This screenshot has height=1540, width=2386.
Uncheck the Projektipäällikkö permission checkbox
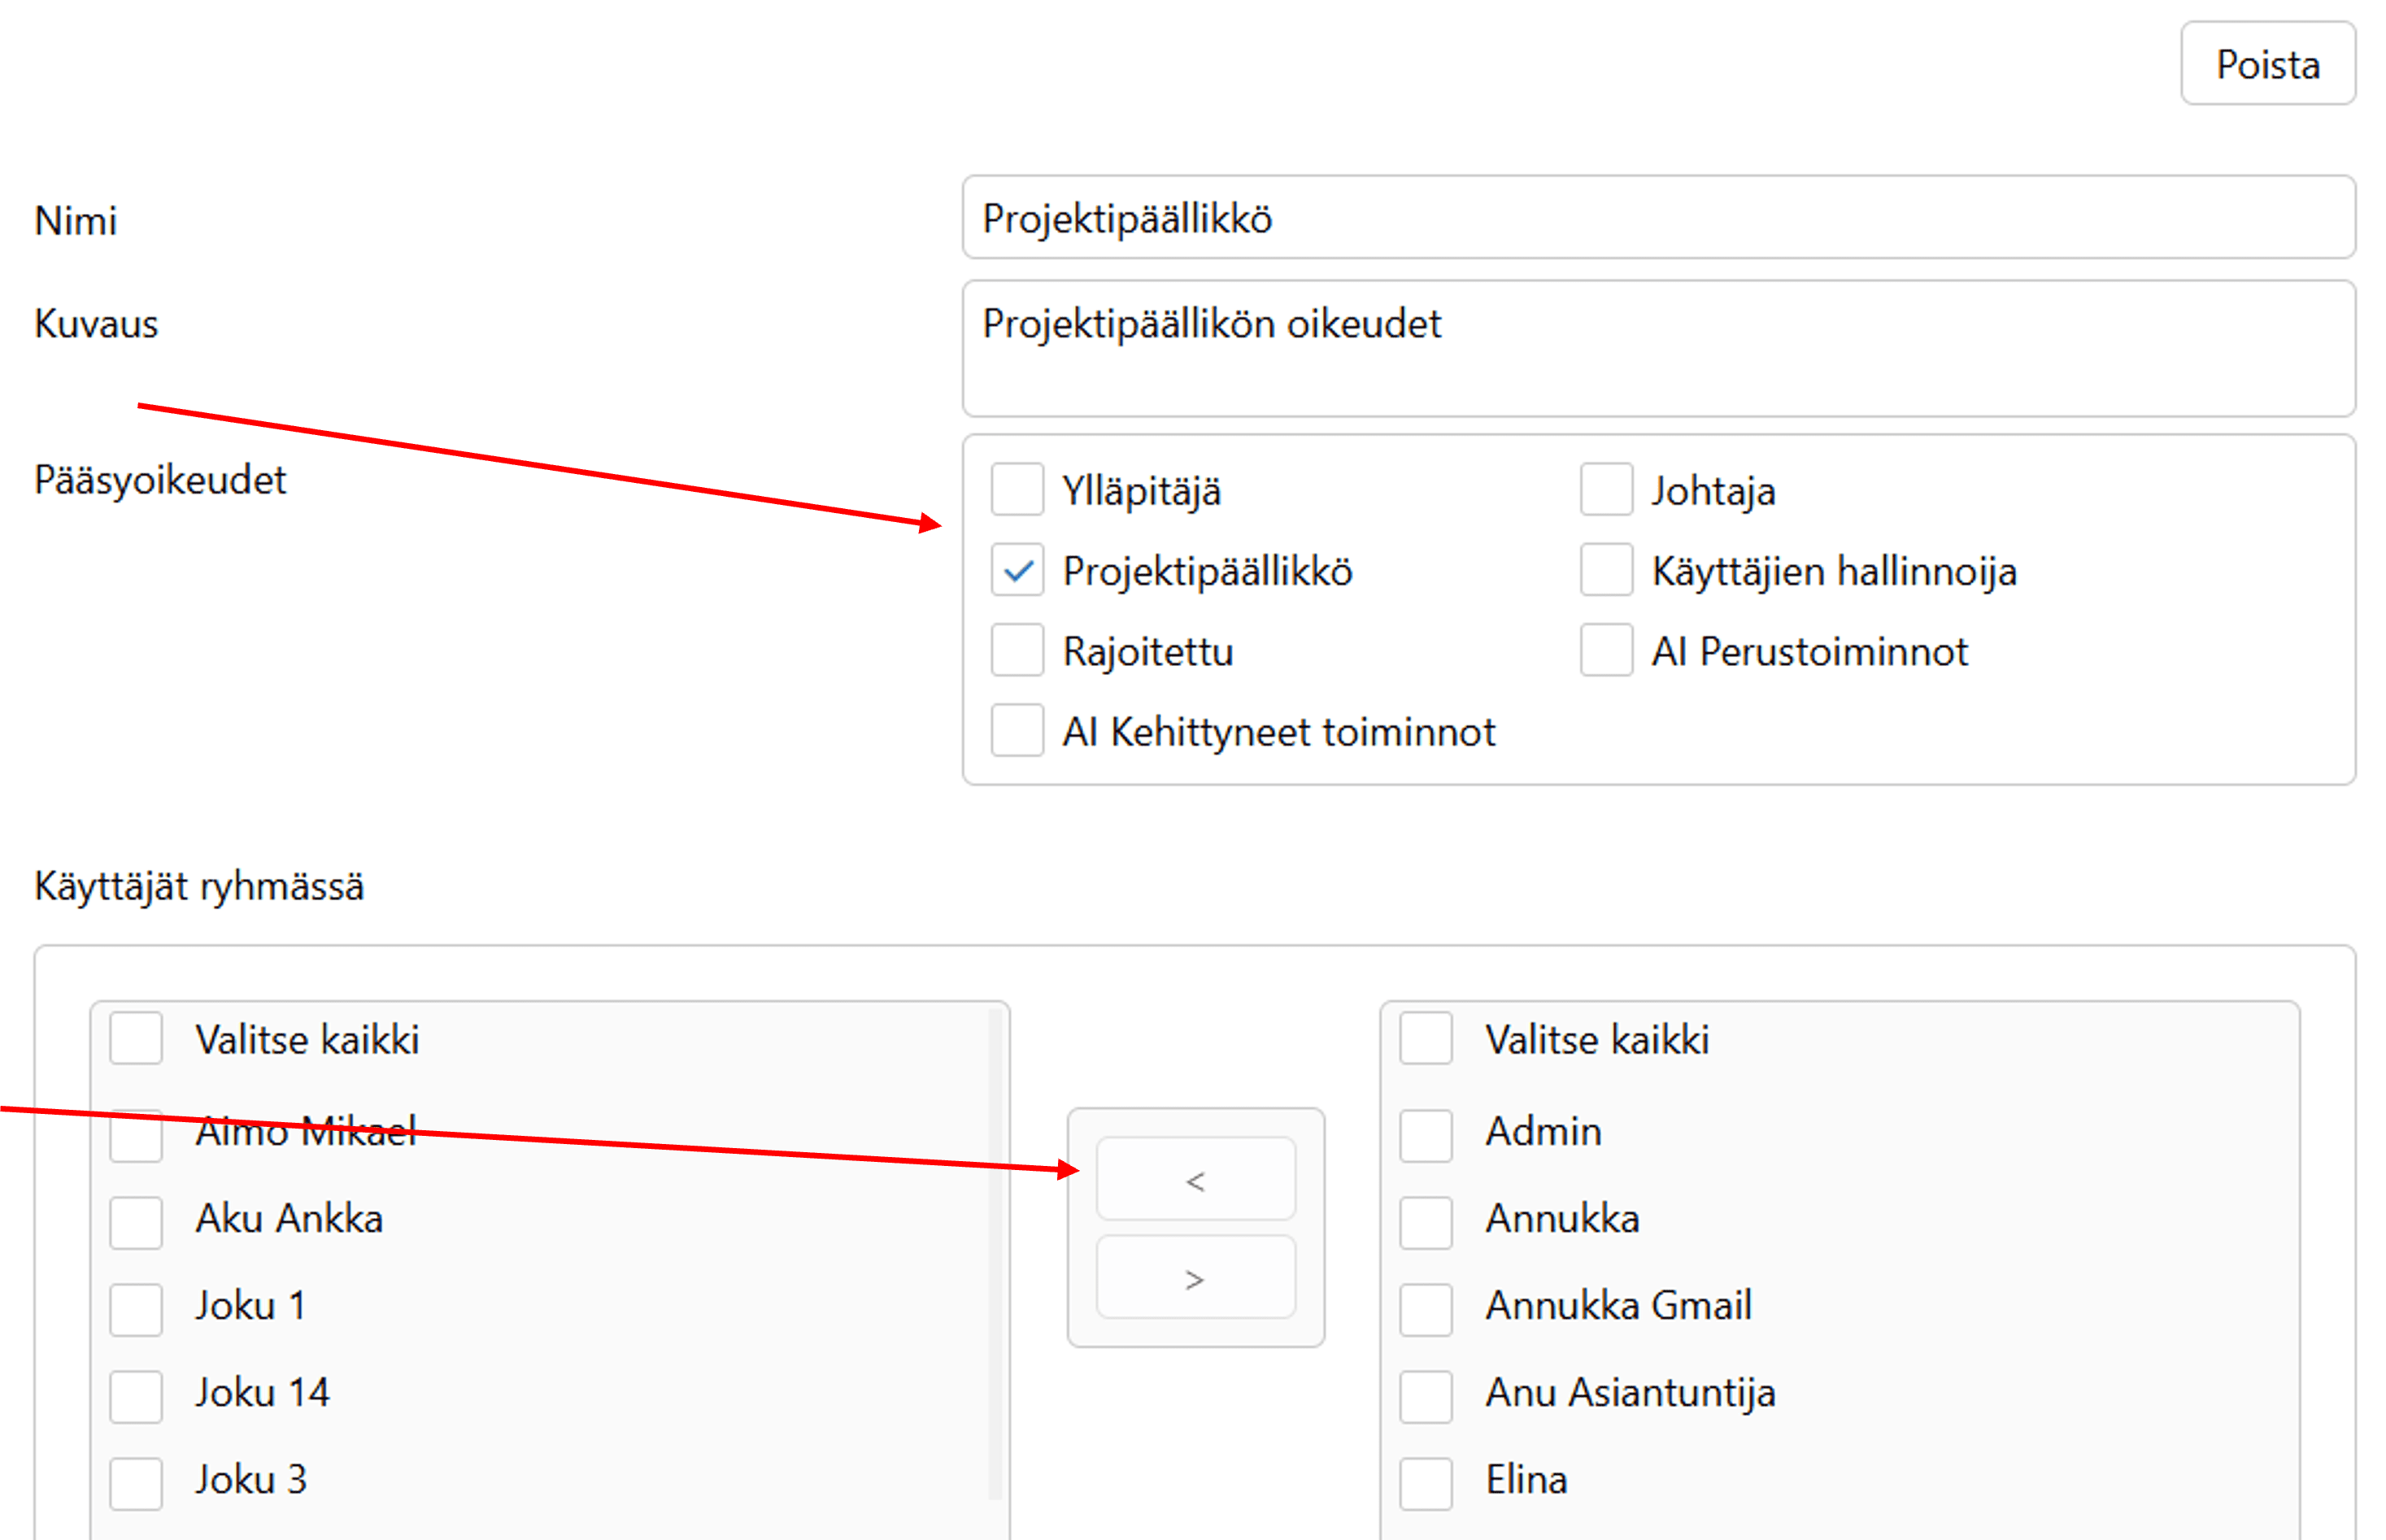point(1017,570)
